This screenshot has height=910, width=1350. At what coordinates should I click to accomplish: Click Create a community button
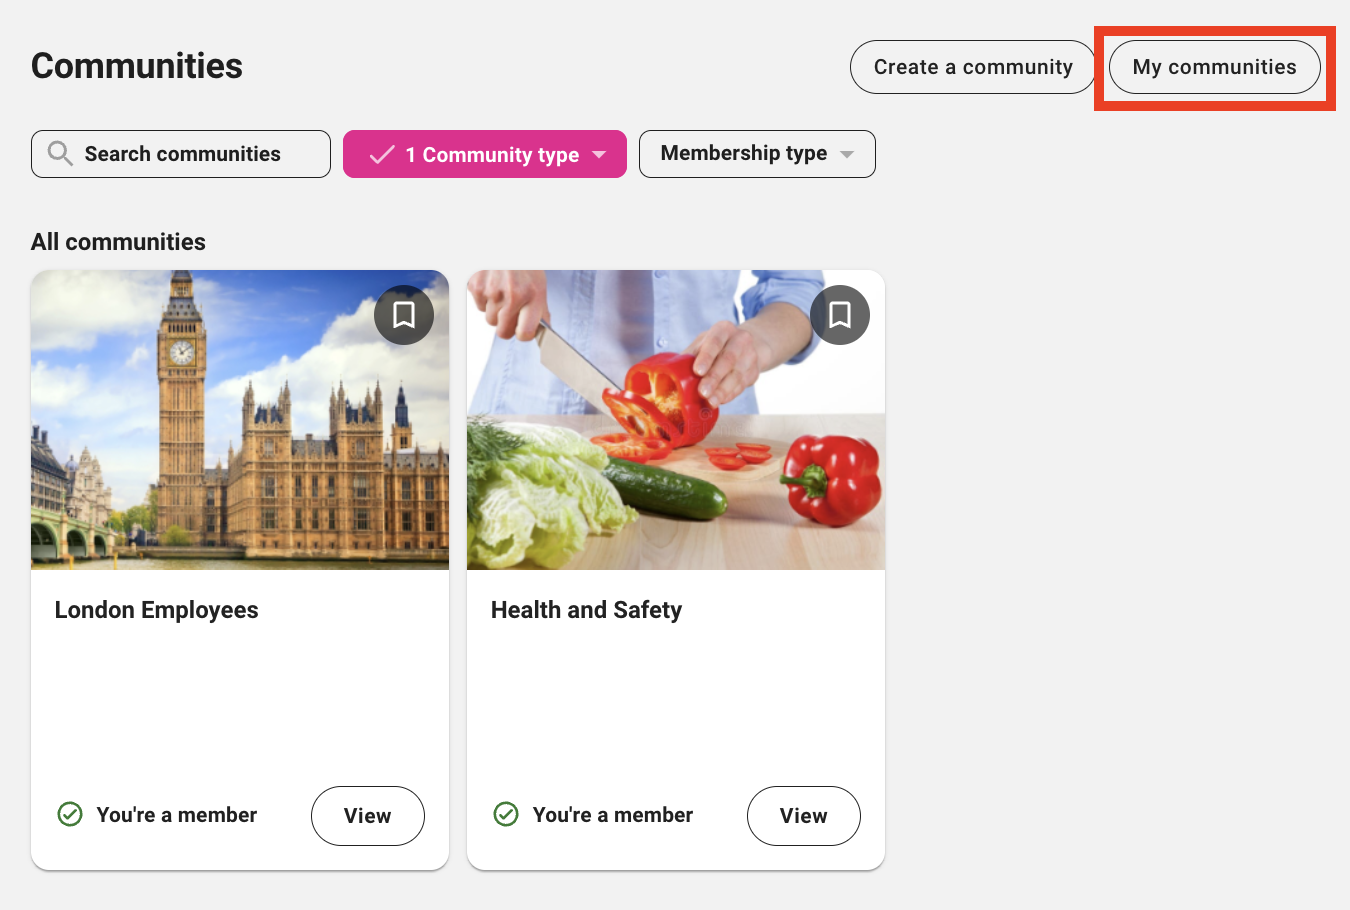coord(972,67)
